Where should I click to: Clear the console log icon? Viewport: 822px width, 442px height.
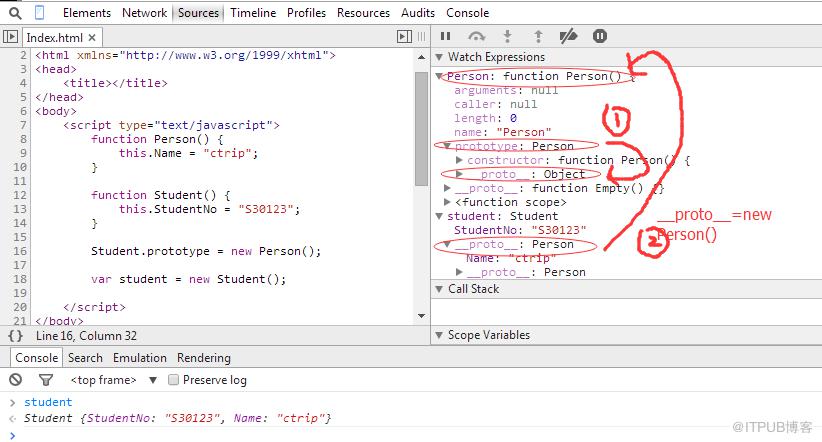click(x=16, y=380)
